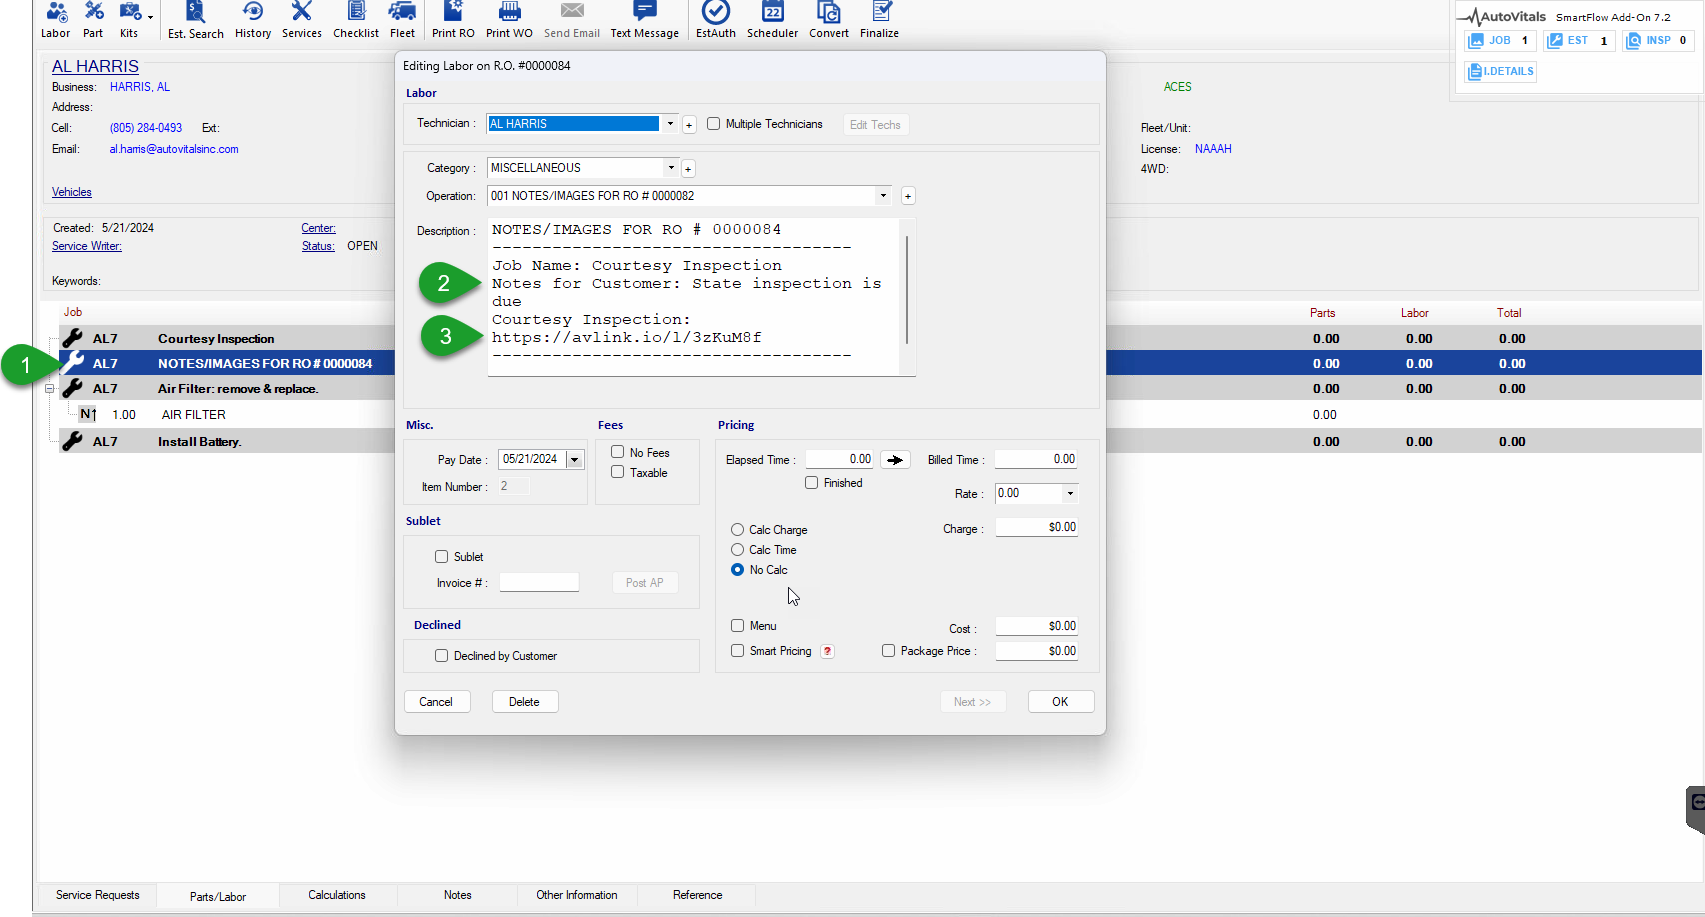Toggle the Smart Pricing checkbox

[x=737, y=650]
